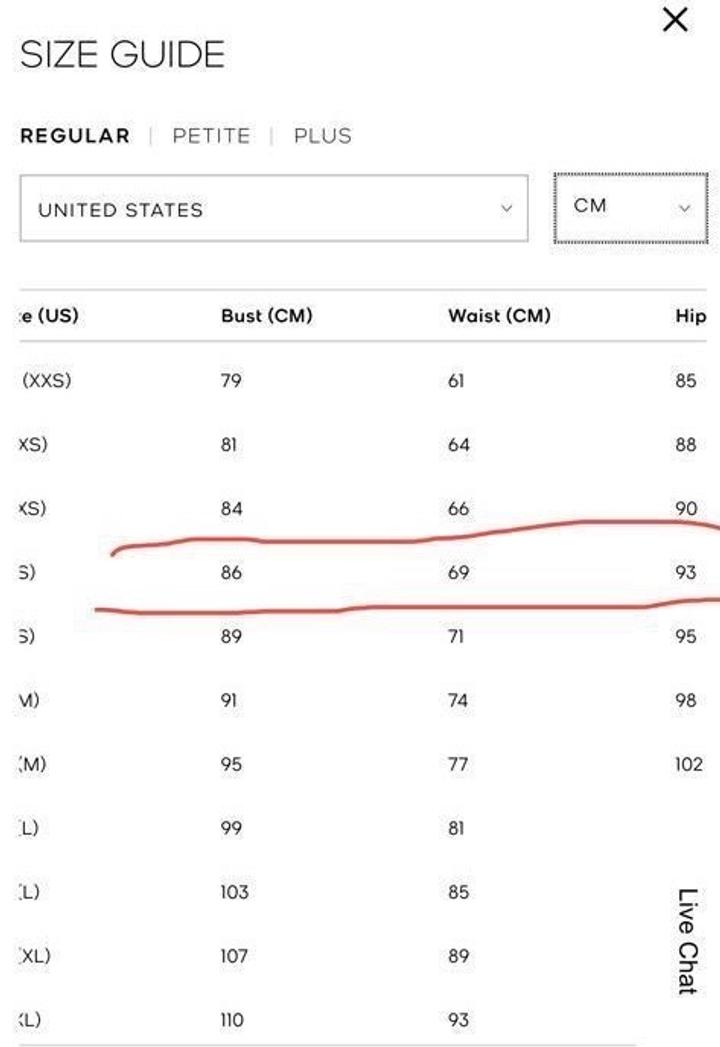Select the bust value 86 in the underlined row

231,573
